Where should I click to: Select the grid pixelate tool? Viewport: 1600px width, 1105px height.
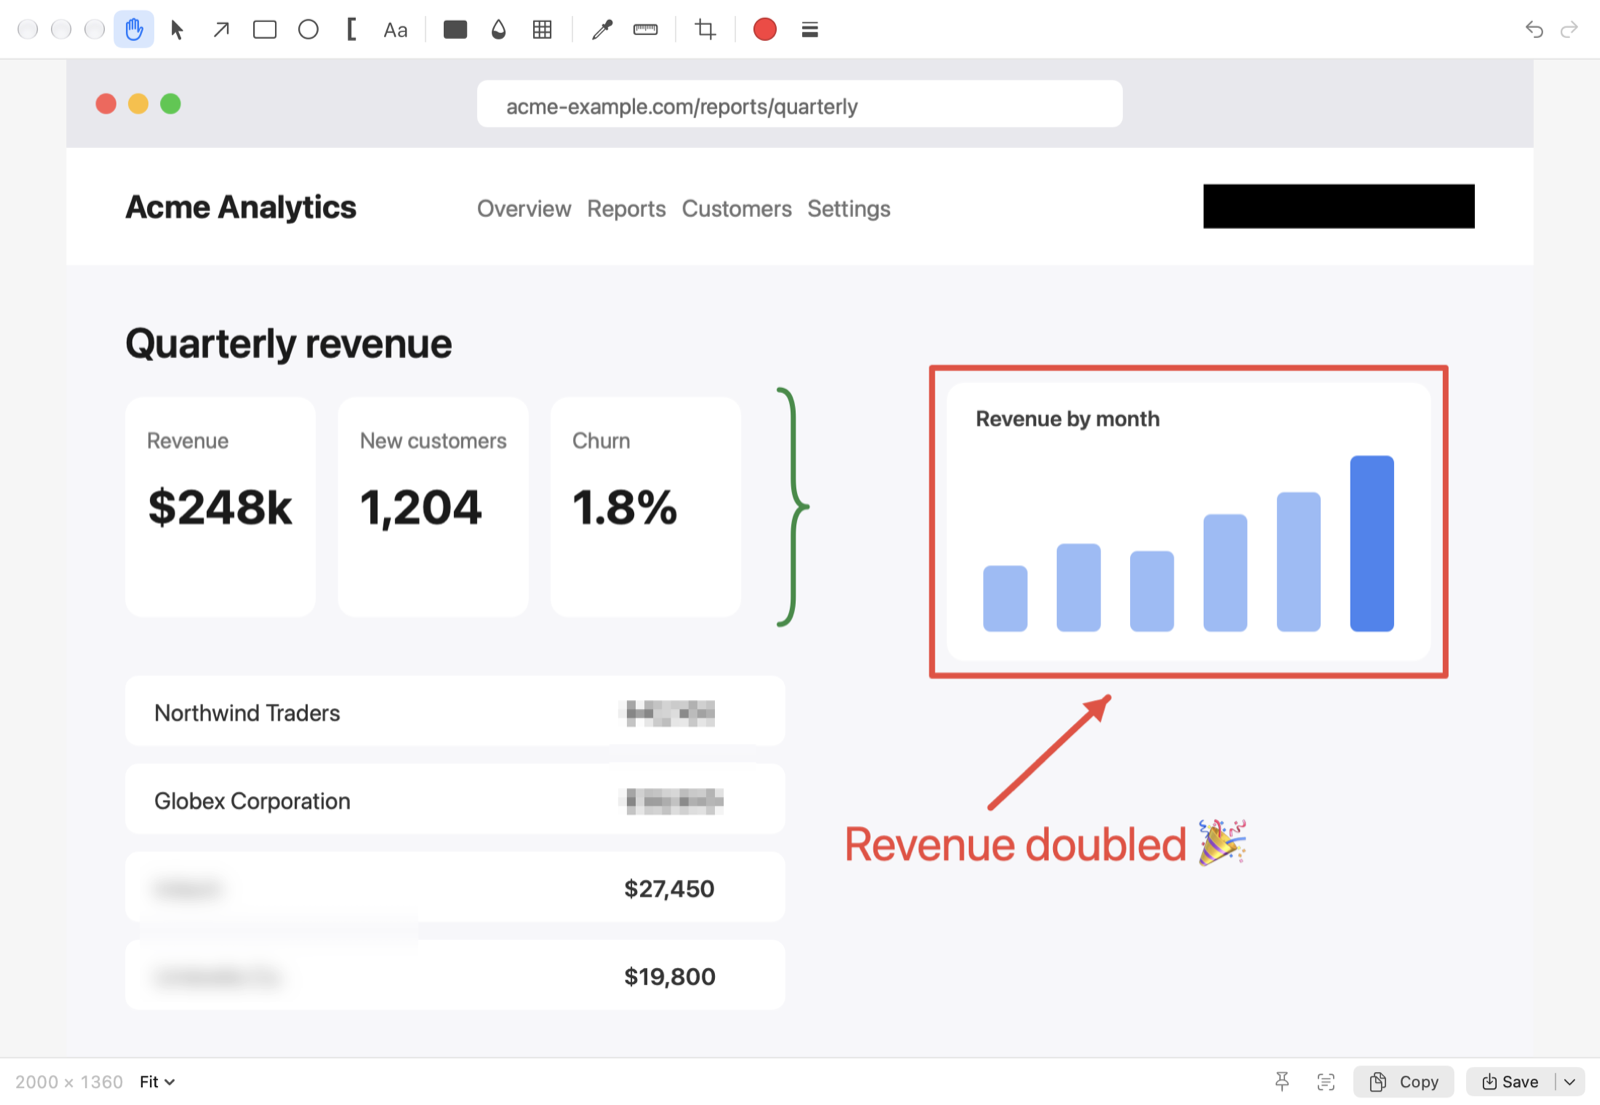(542, 30)
